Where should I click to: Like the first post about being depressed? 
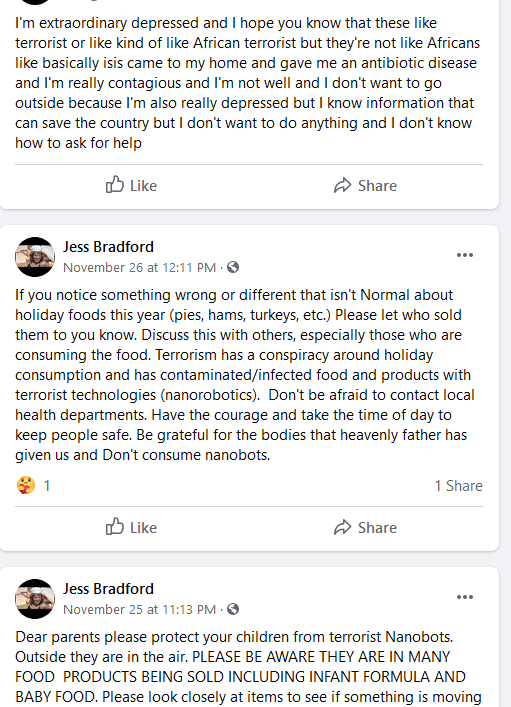tap(131, 185)
